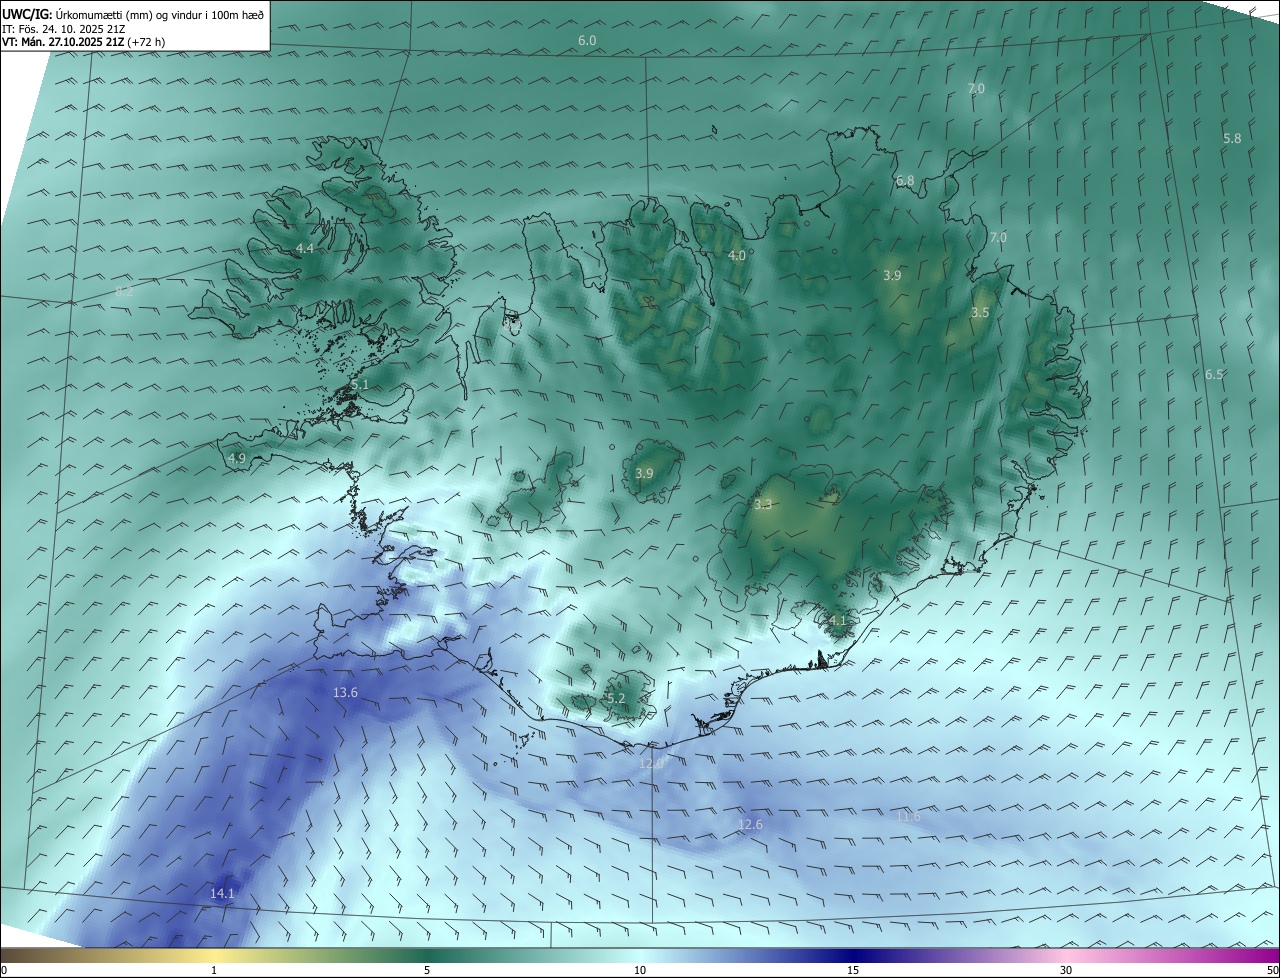Click the 12.6 value label on the map
1280x978 pixels.
[750, 825]
